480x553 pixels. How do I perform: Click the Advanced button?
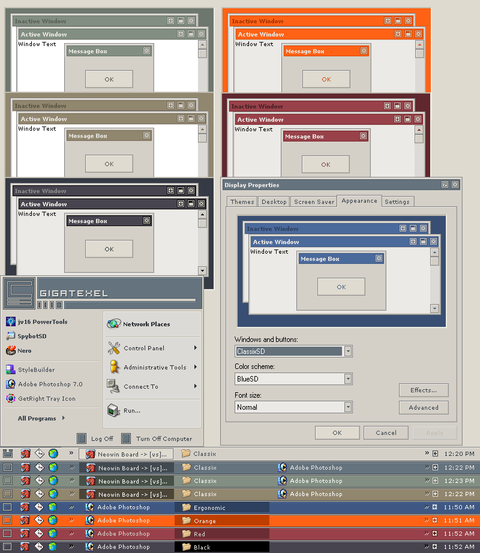click(424, 408)
